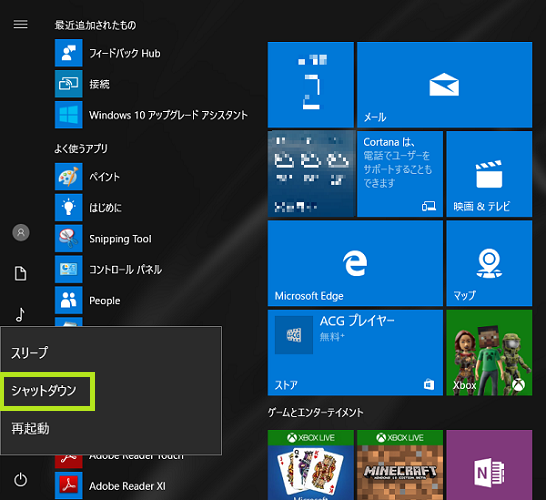Open the ストア ACG プレイヤー tile
This screenshot has width=546, height=500.
(355, 352)
